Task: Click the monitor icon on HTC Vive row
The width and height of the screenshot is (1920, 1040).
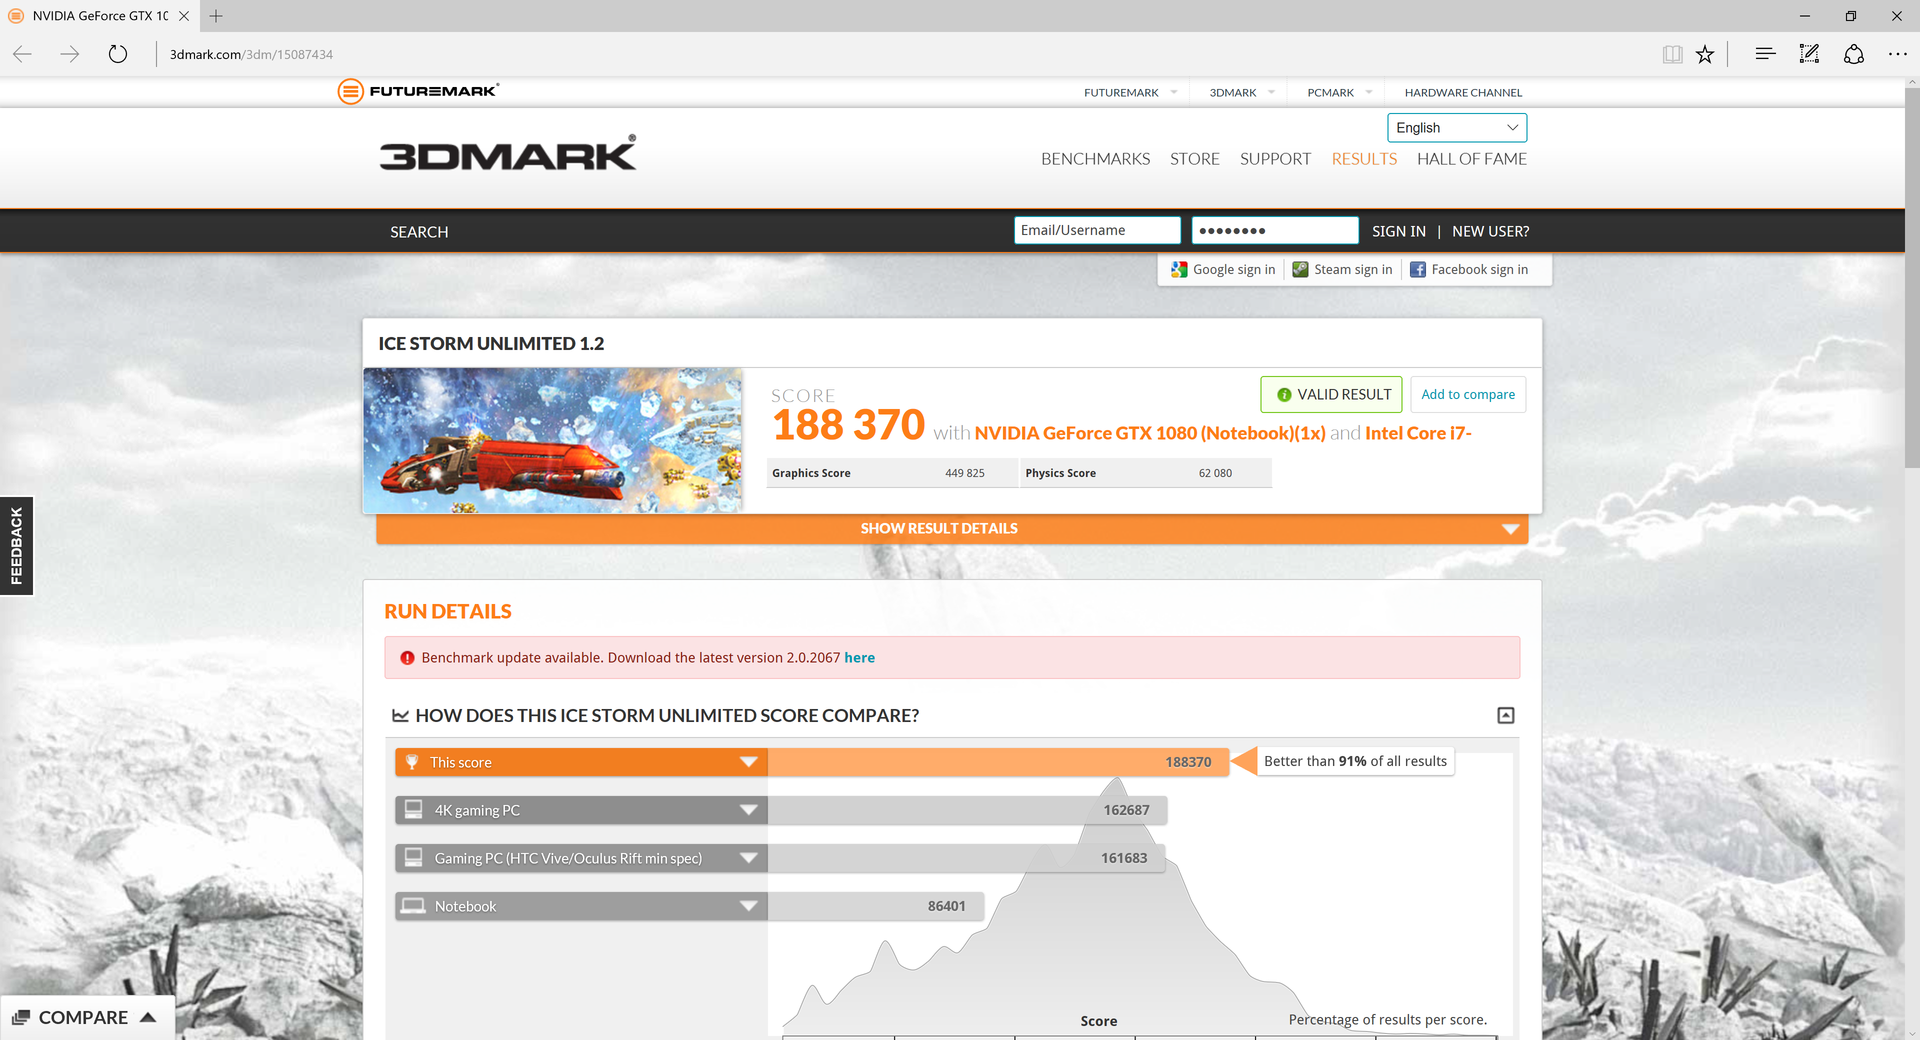Action: click(x=413, y=857)
